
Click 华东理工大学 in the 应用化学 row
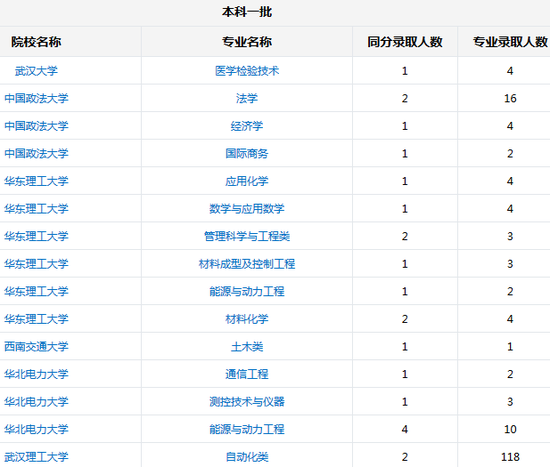(x=36, y=181)
